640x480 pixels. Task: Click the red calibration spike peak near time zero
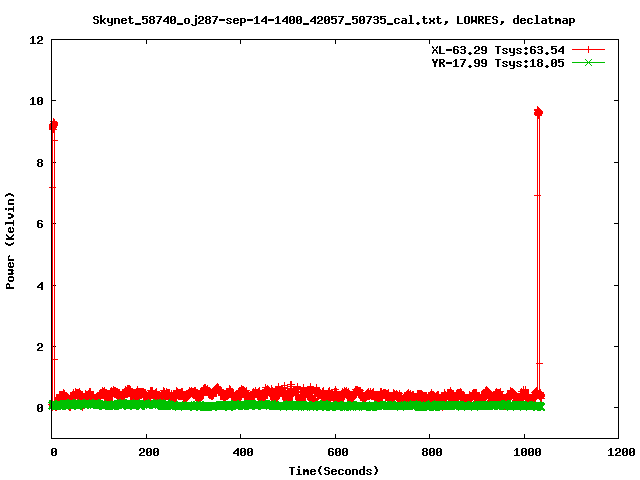pyautogui.click(x=53, y=125)
